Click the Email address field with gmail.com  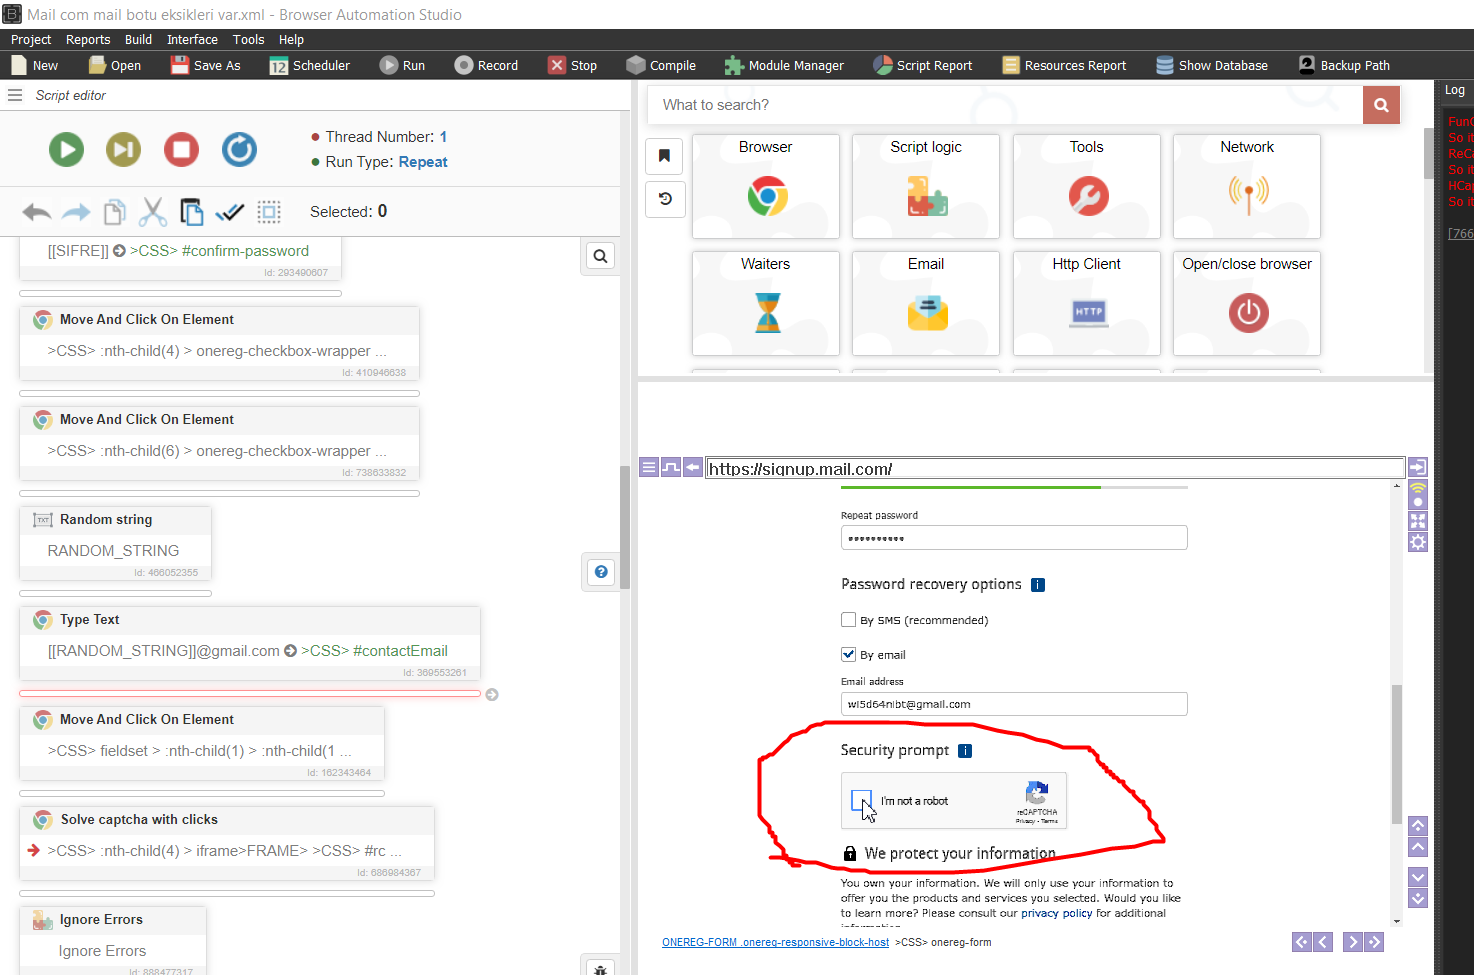click(x=1014, y=704)
